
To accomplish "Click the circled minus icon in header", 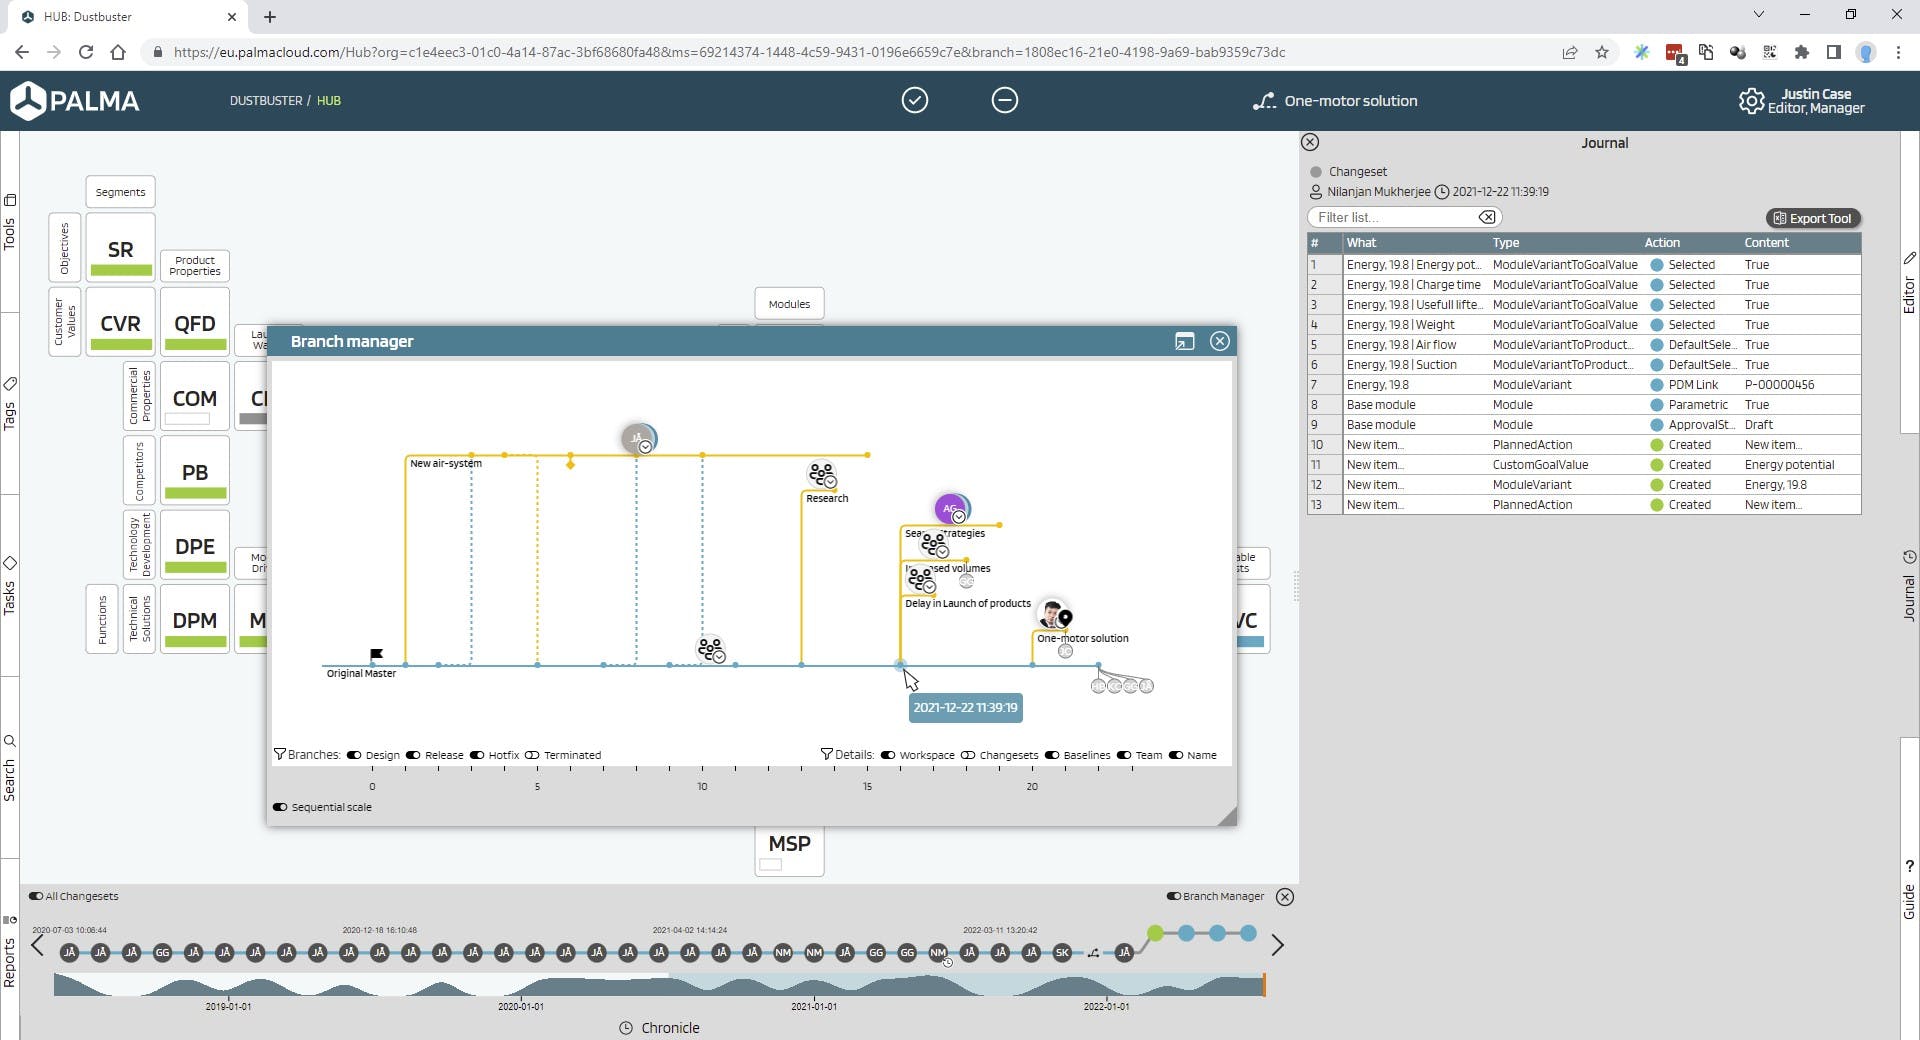I will pos(1005,100).
